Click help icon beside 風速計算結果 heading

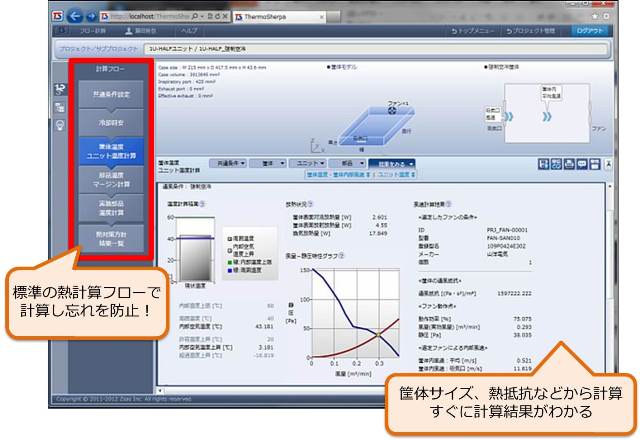[x=449, y=204]
